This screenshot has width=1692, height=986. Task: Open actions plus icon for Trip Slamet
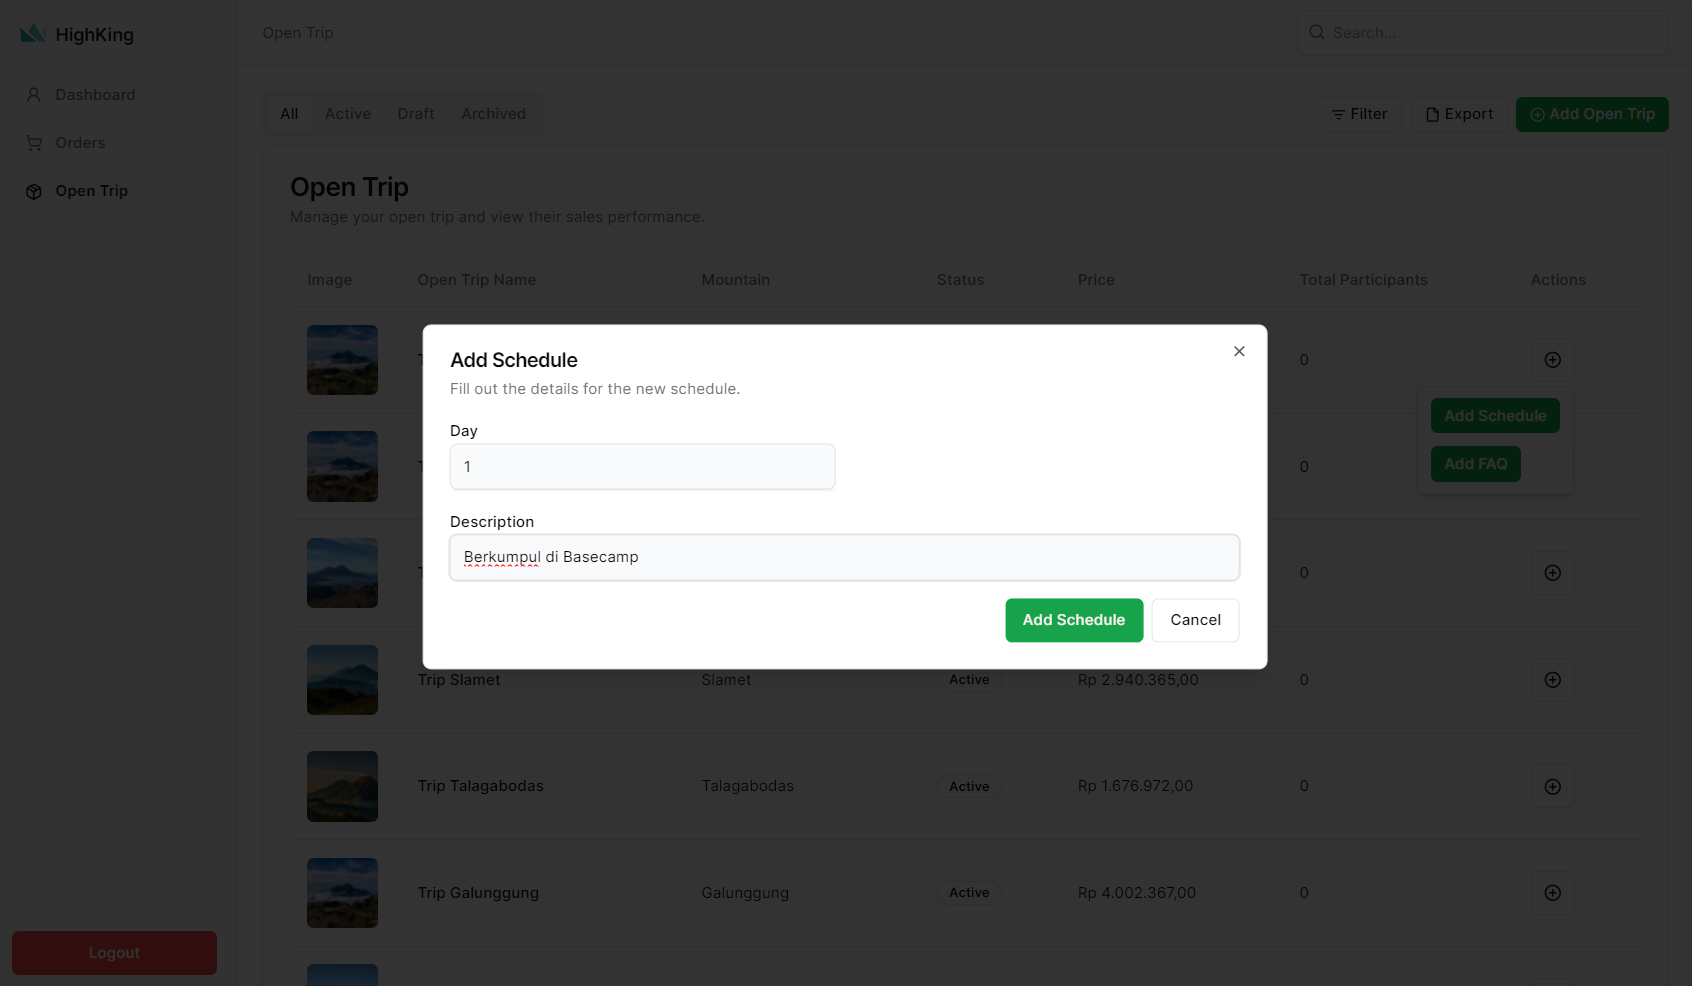tap(1552, 680)
